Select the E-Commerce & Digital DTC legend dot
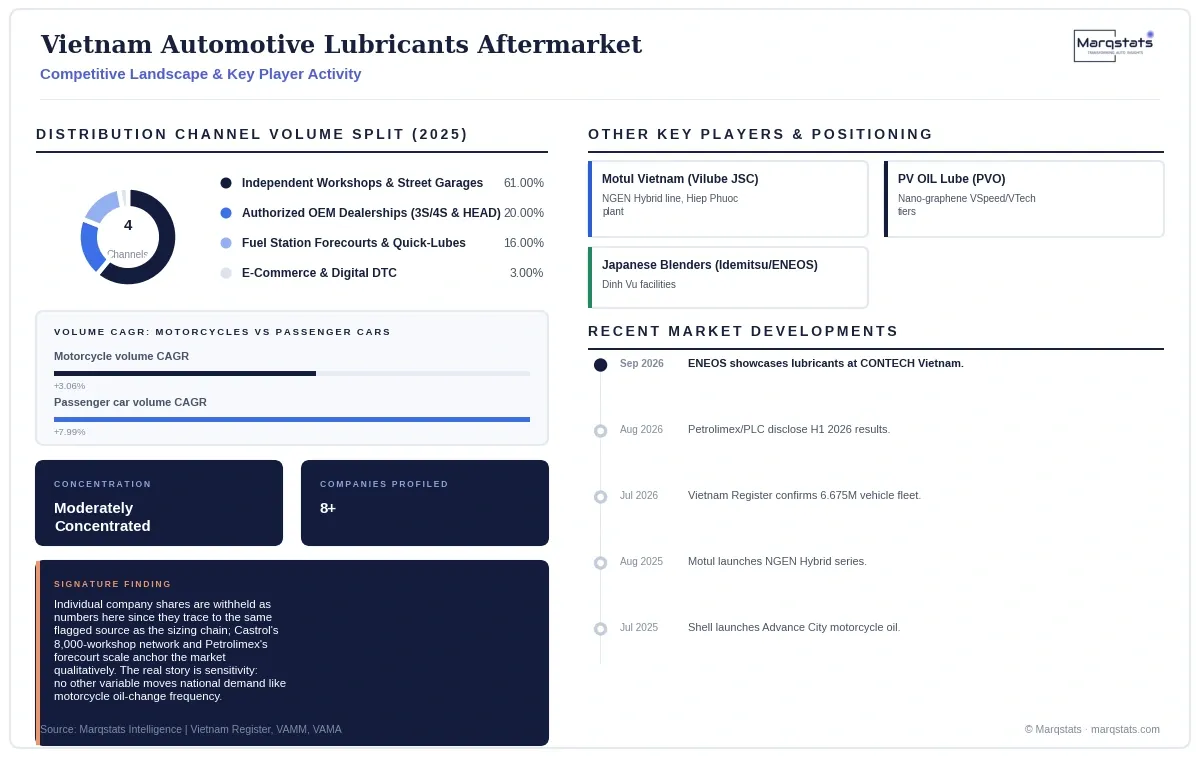Screen dimensions: 1200x758 click(x=226, y=273)
